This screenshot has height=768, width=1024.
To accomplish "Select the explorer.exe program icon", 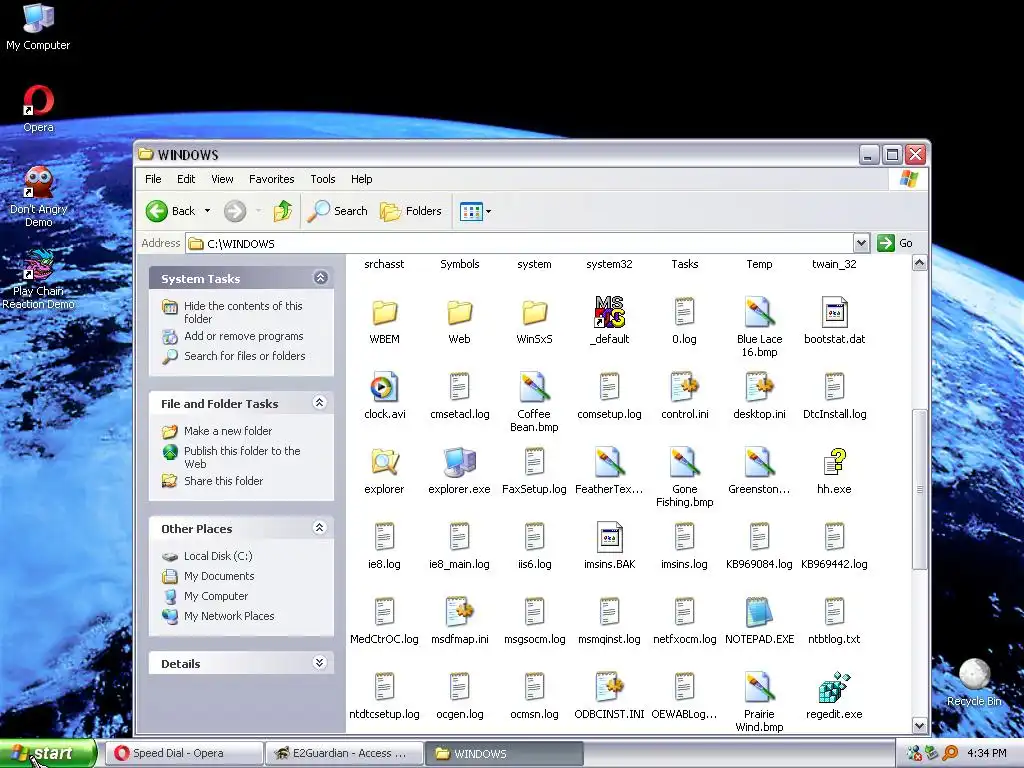I will click(x=459, y=462).
